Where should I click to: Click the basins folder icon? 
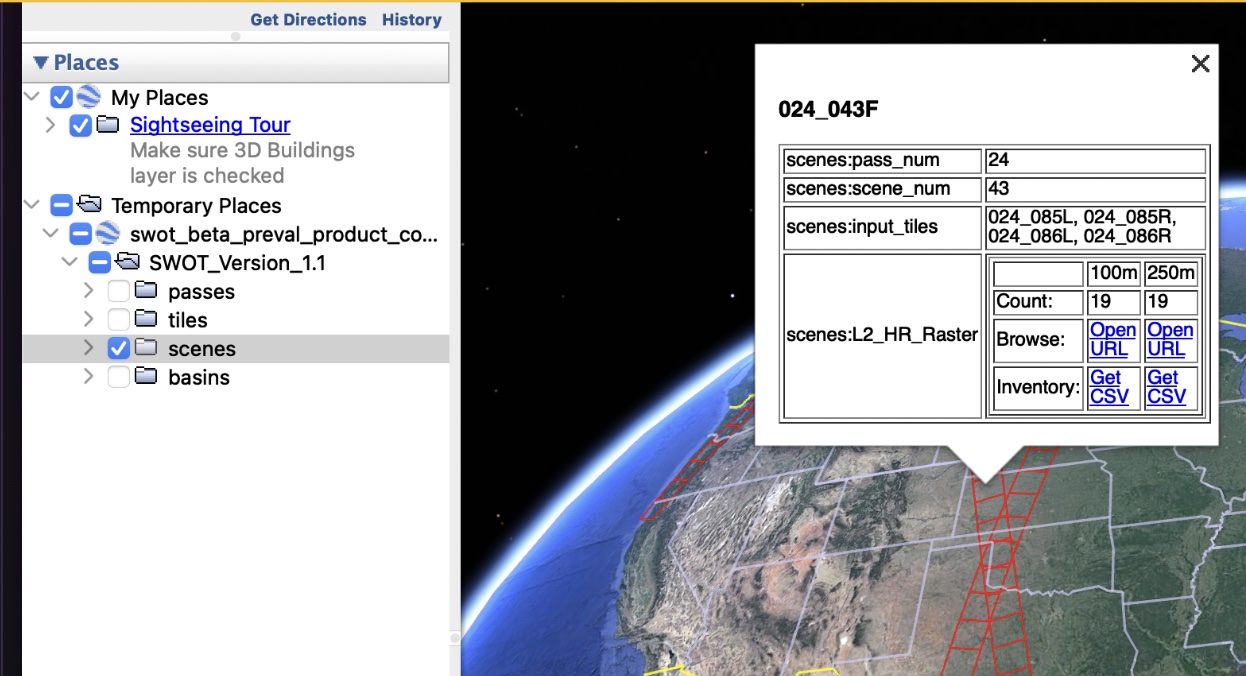point(146,377)
